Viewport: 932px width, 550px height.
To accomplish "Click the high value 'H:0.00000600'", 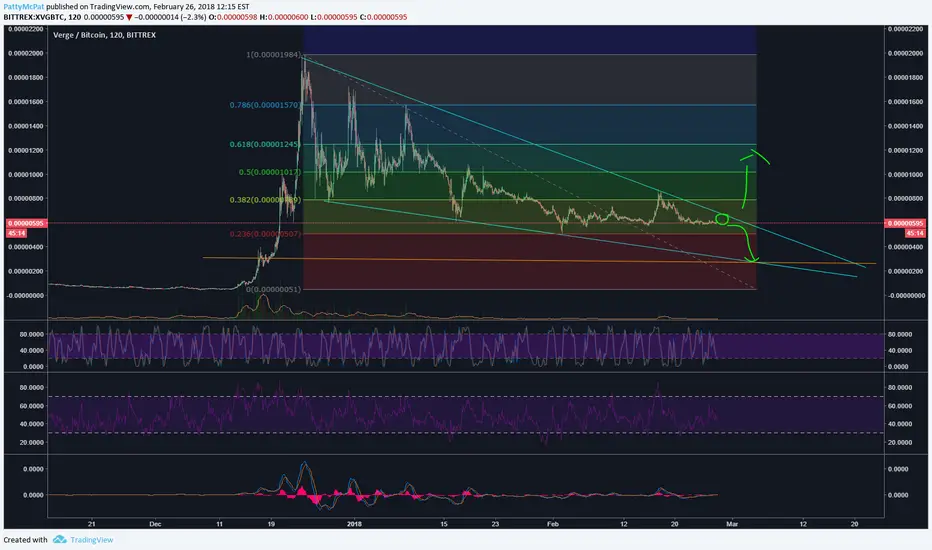I will click(284, 17).
